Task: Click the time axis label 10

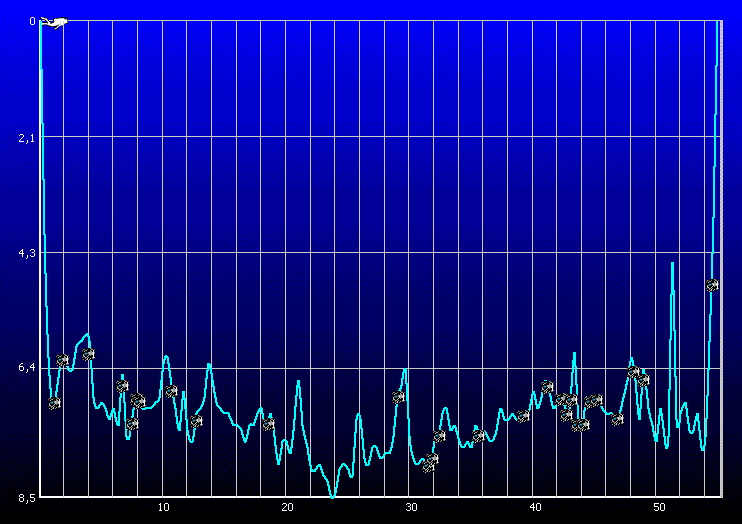Action: 163,507
